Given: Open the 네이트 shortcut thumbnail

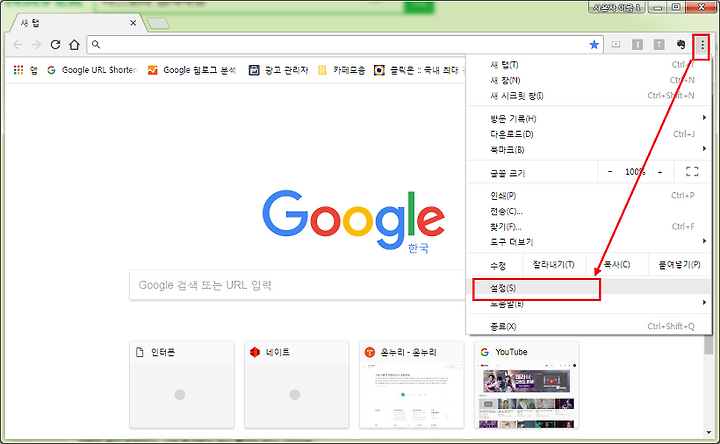Looking at the screenshot, I should tap(297, 384).
